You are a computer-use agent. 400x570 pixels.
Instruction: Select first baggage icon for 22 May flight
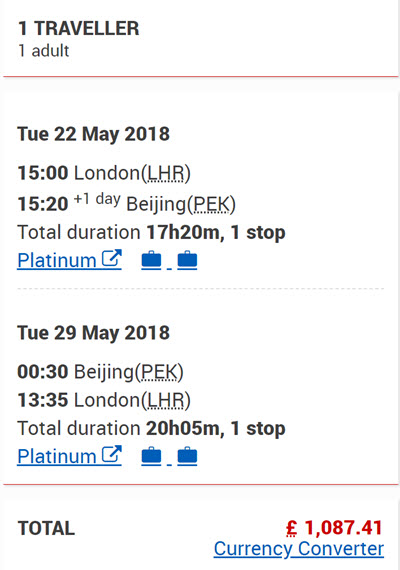[151, 260]
